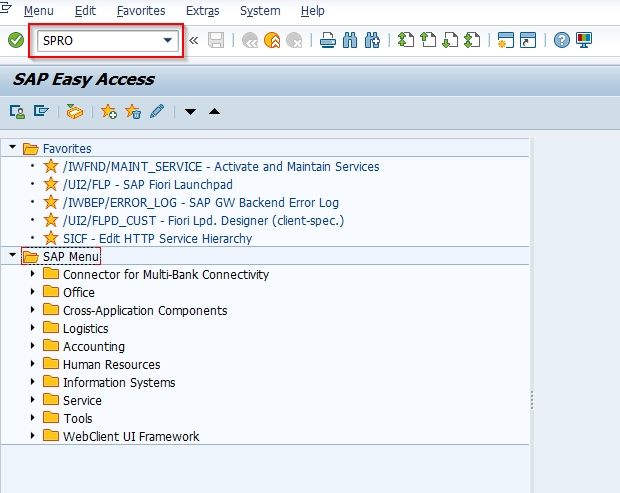Select /UI2/FLPD_CUST Fiori Lpd. Designer favorite
Screen dimensions: 620x493
pos(203,221)
